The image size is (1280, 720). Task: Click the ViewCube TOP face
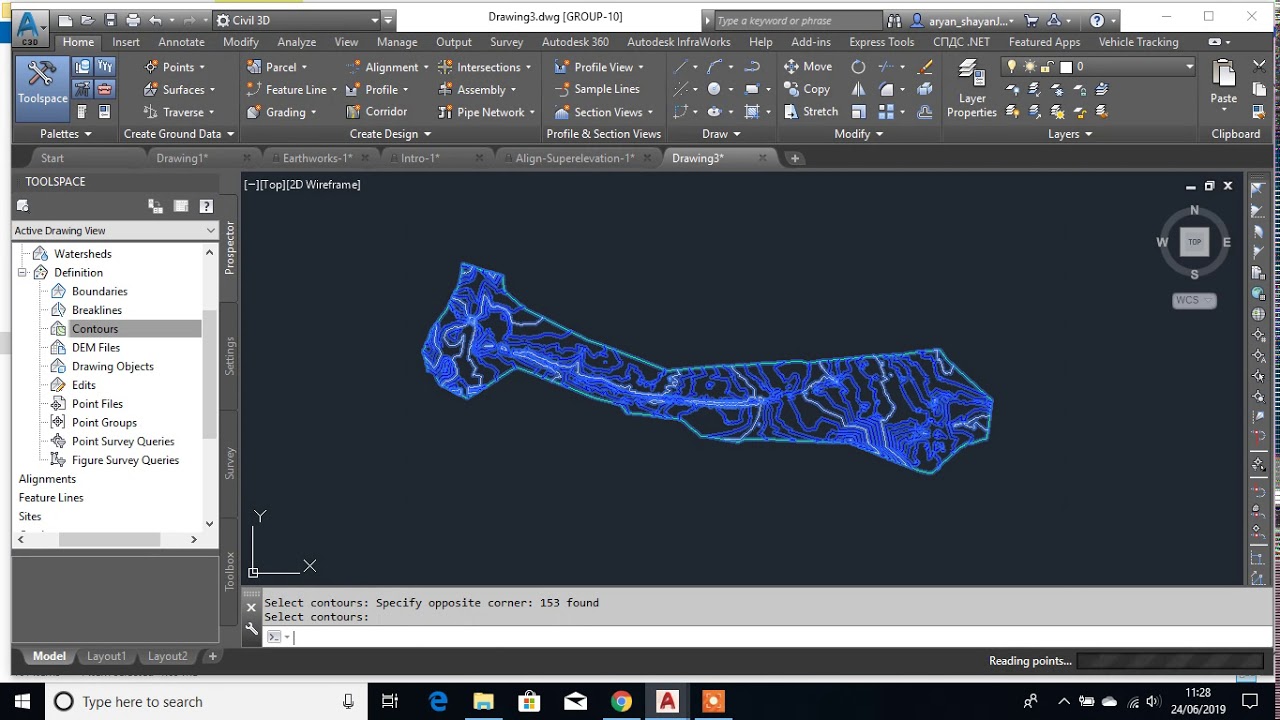pyautogui.click(x=1194, y=242)
